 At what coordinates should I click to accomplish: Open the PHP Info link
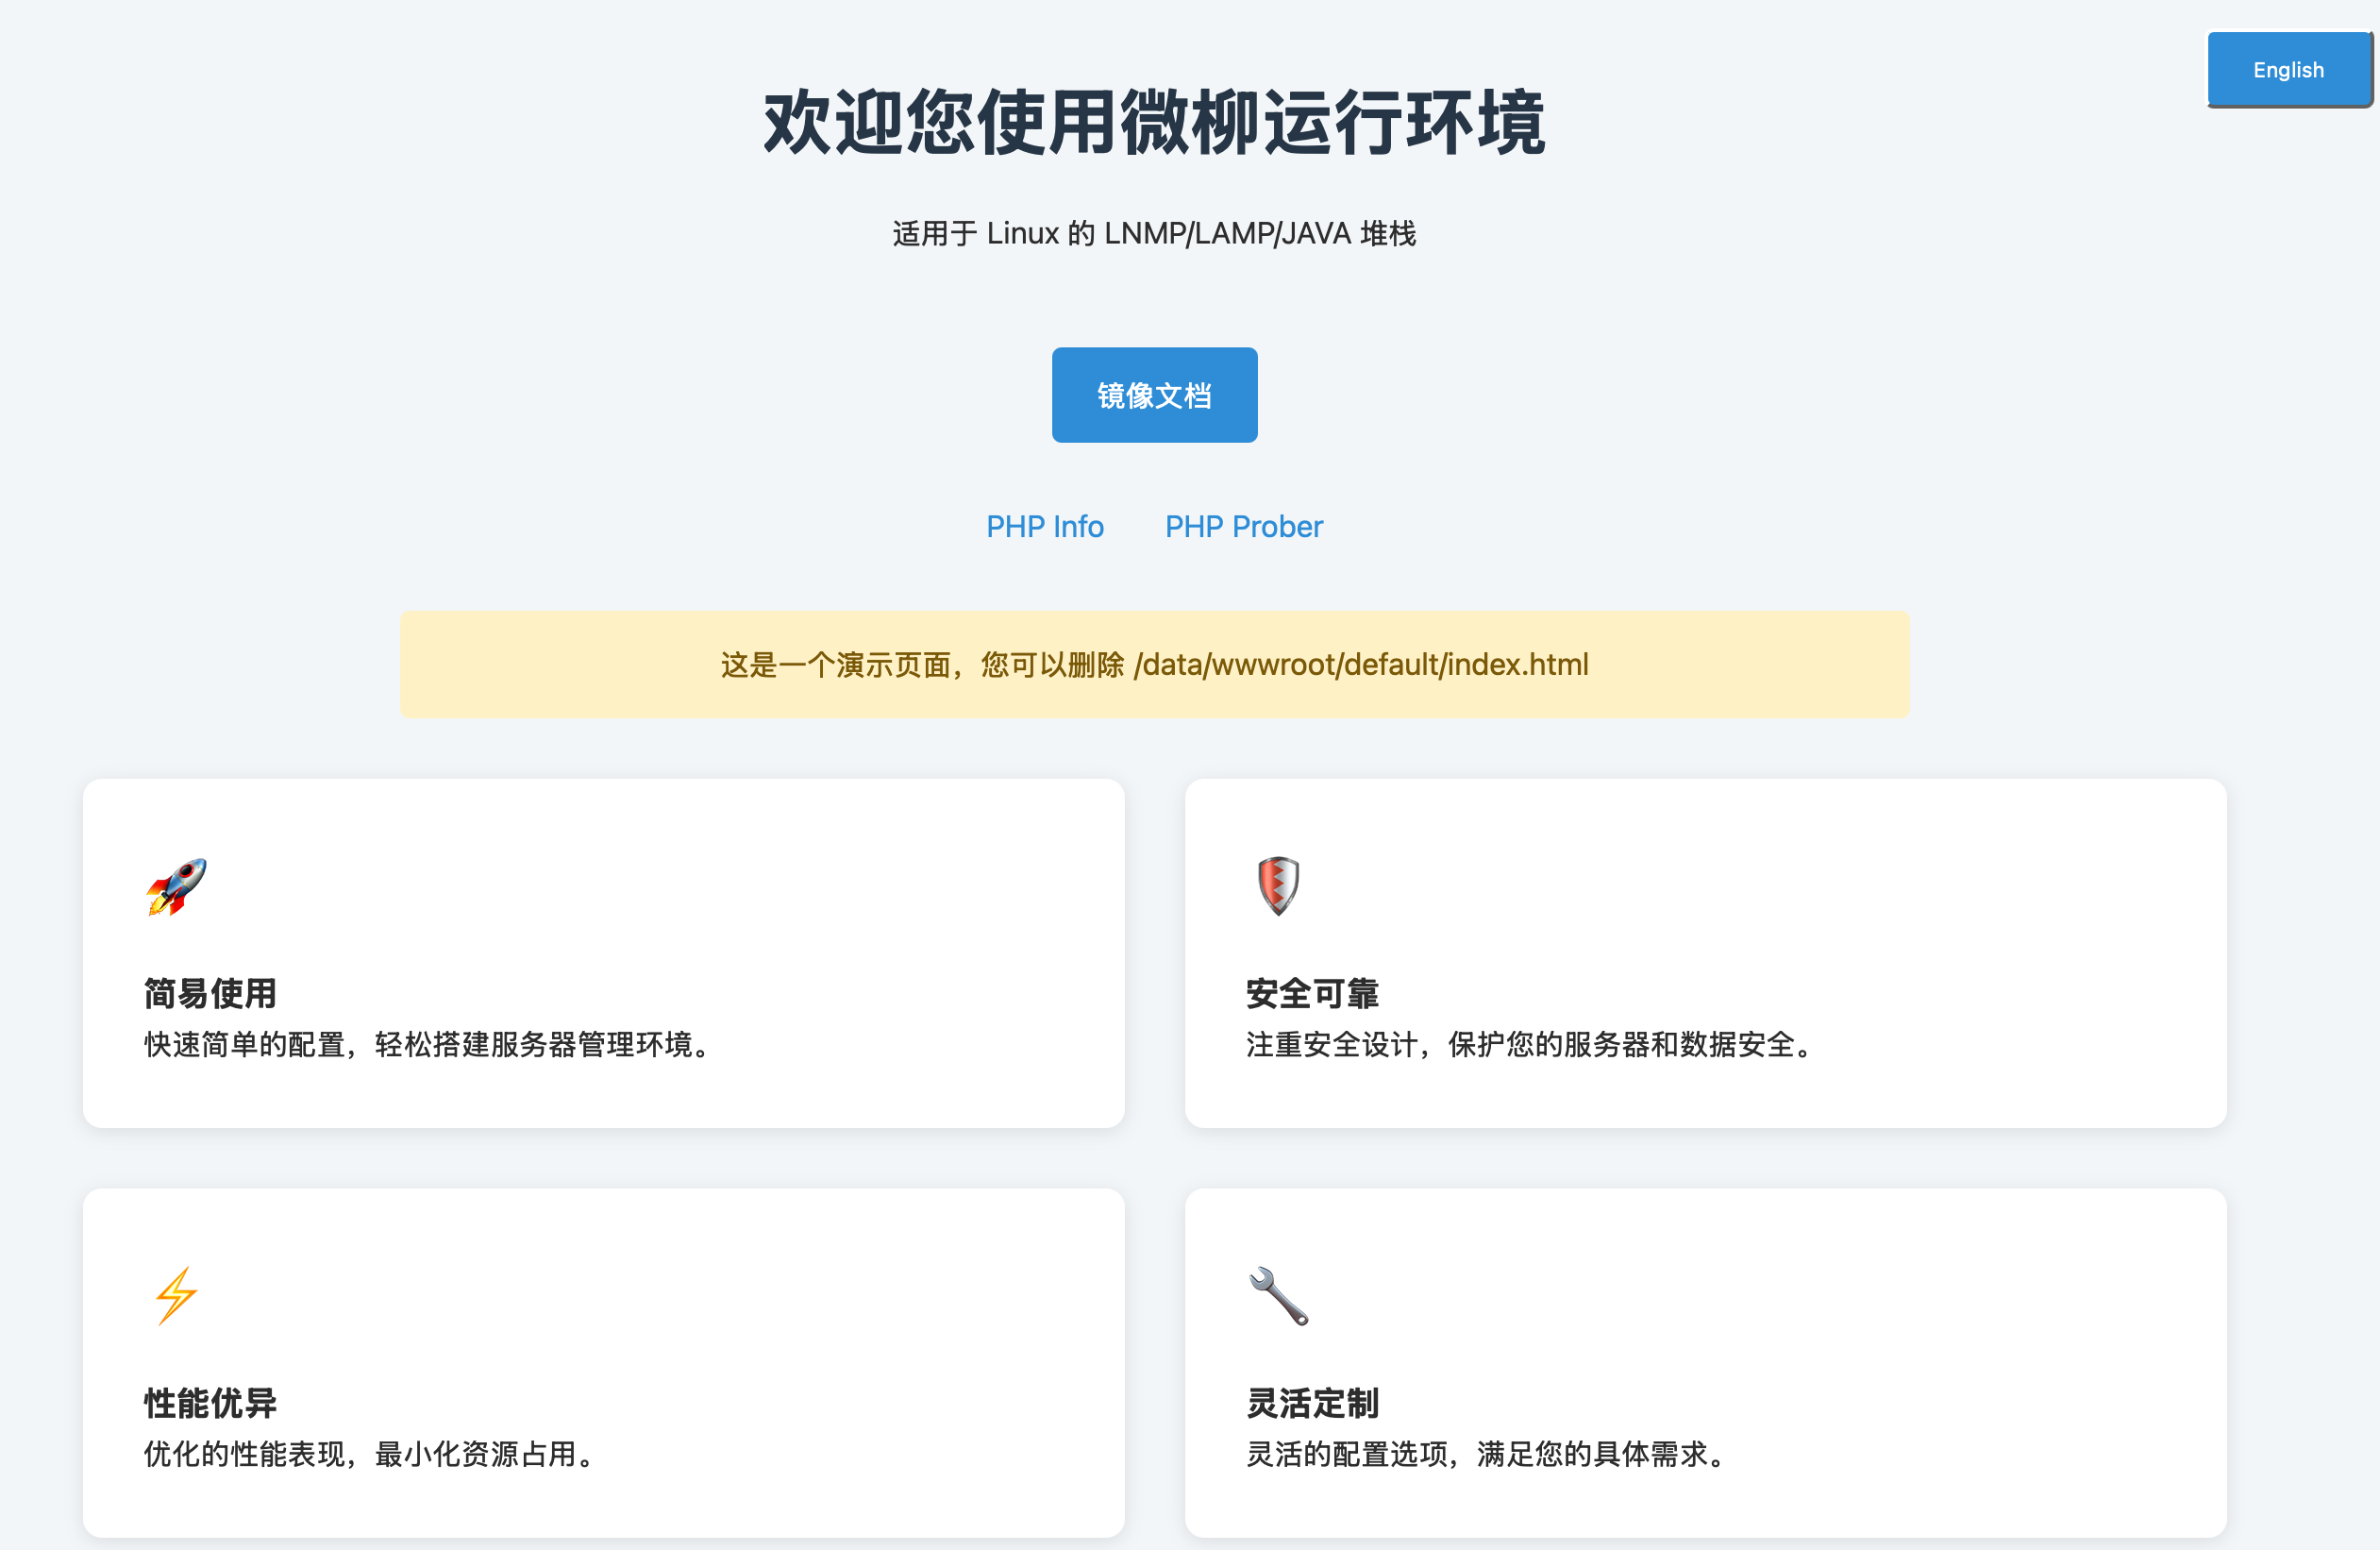(x=1045, y=526)
